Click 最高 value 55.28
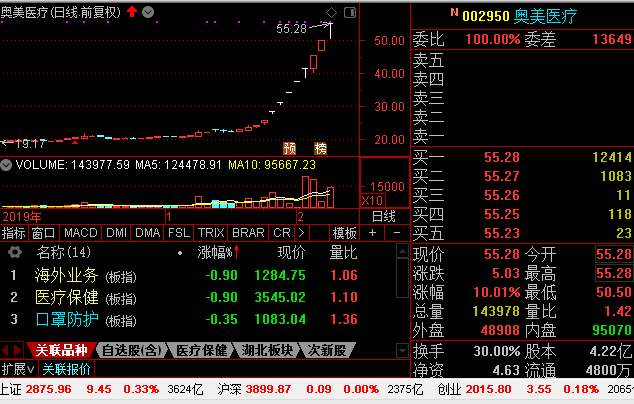The image size is (634, 404). tap(613, 273)
